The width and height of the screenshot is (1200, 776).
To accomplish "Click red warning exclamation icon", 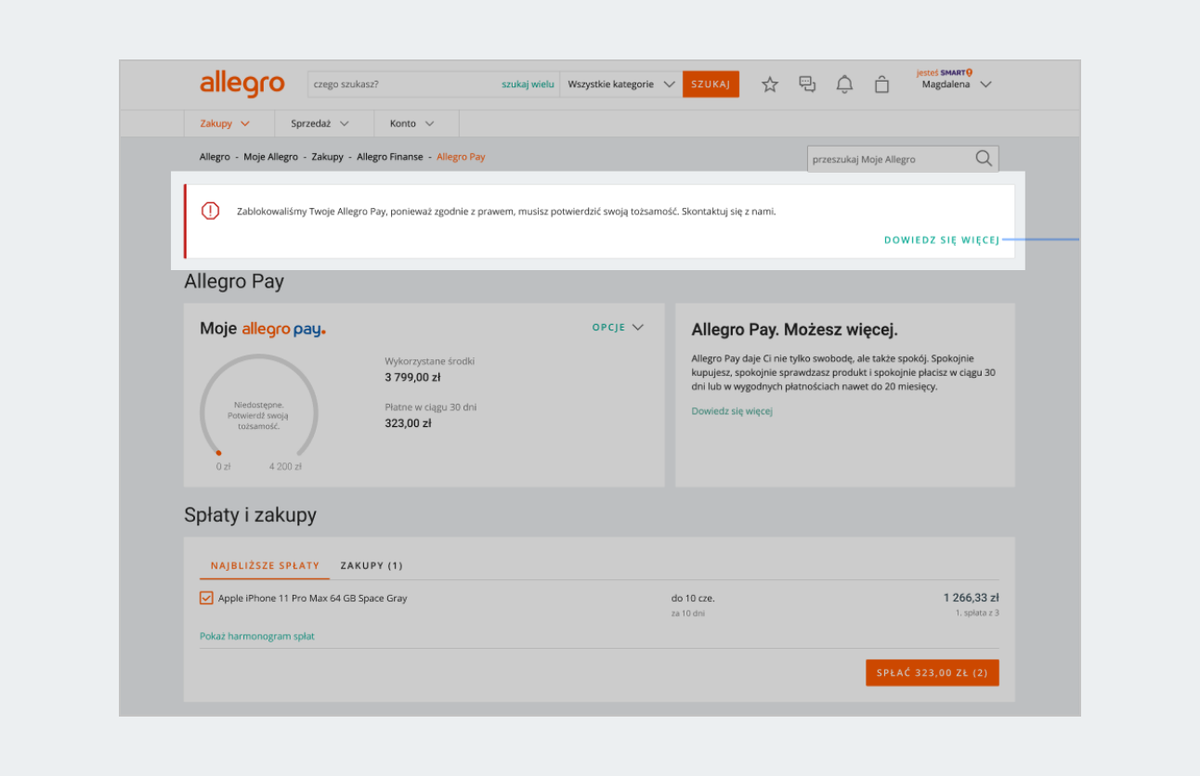I will [x=210, y=211].
